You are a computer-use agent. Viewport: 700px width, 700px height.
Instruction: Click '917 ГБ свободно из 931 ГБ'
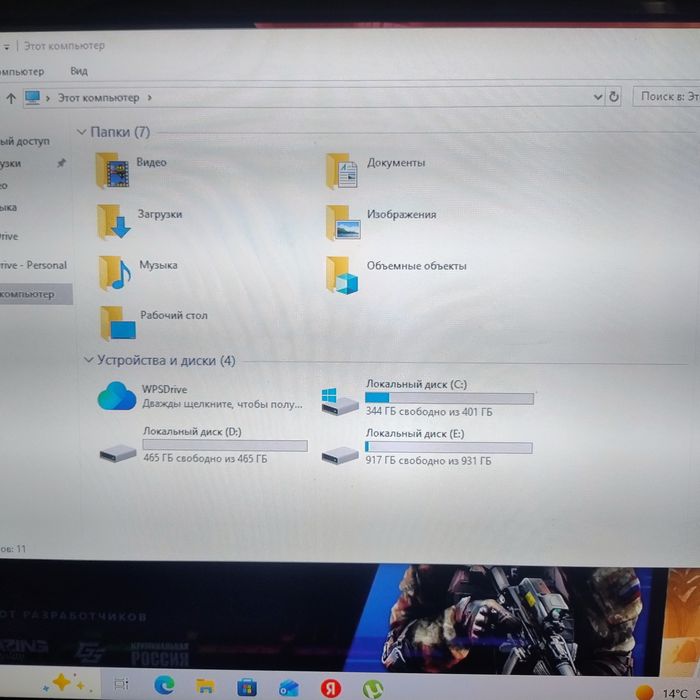pyautogui.click(x=428, y=461)
